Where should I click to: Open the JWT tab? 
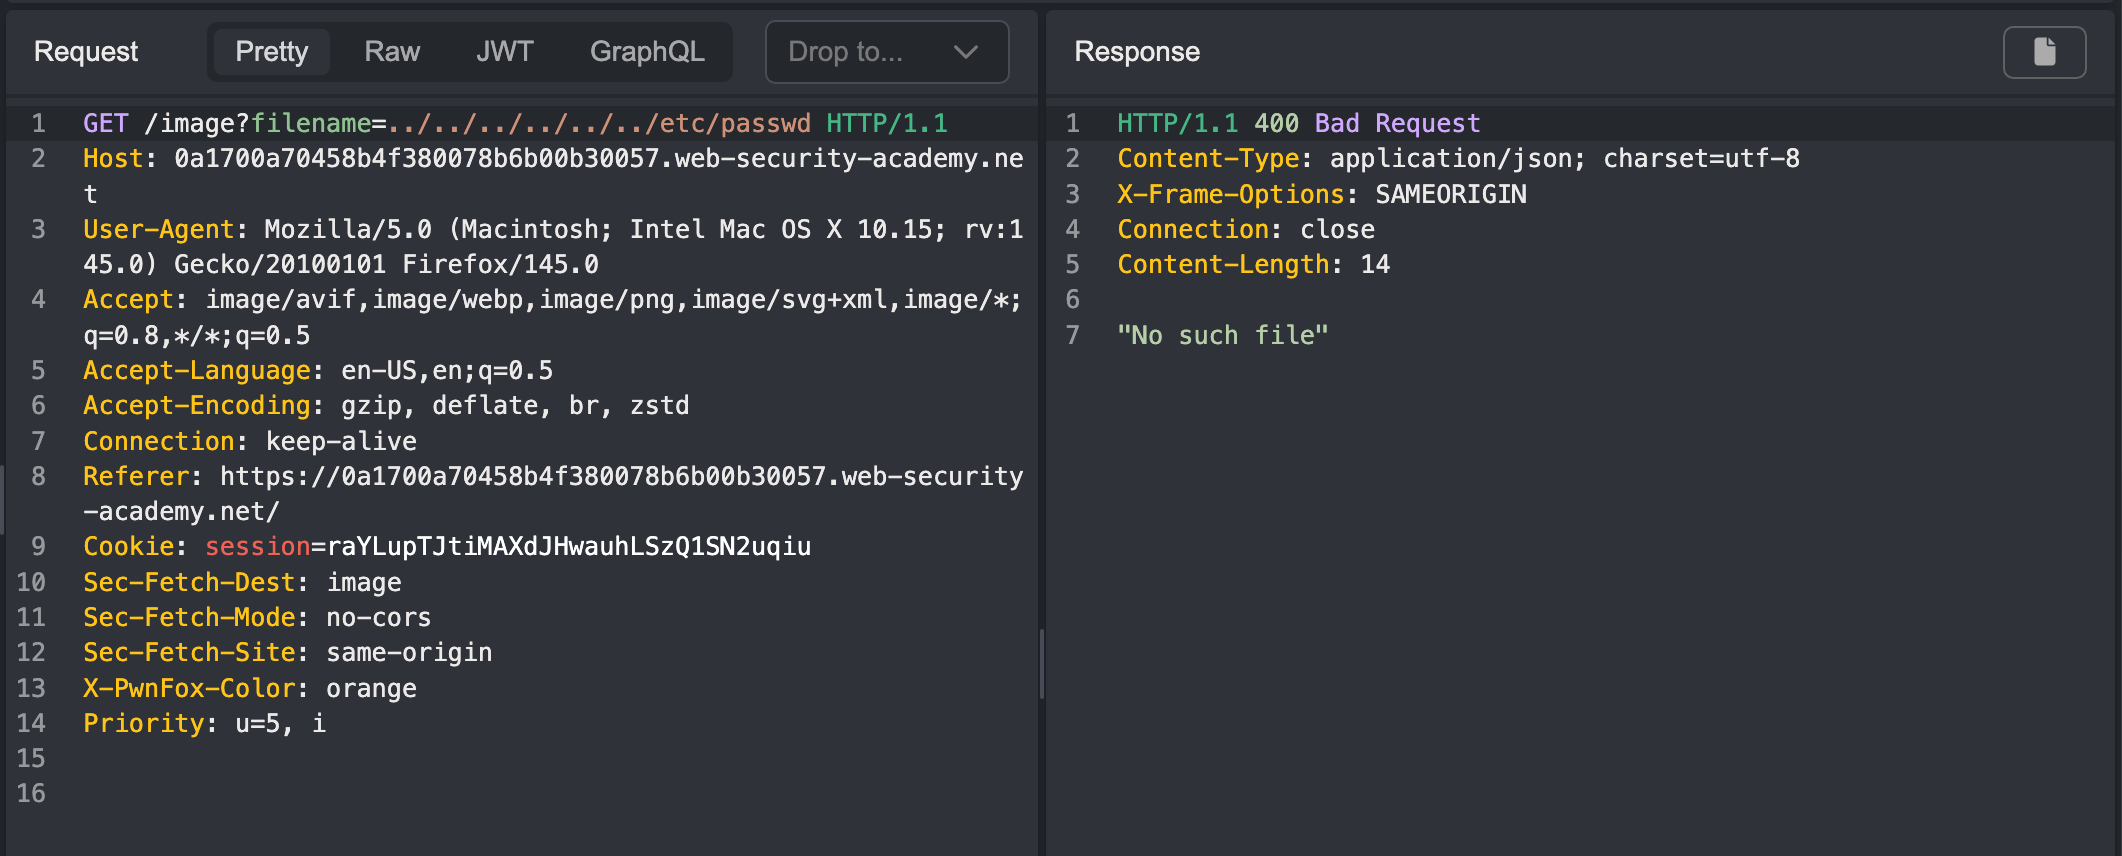pos(504,52)
